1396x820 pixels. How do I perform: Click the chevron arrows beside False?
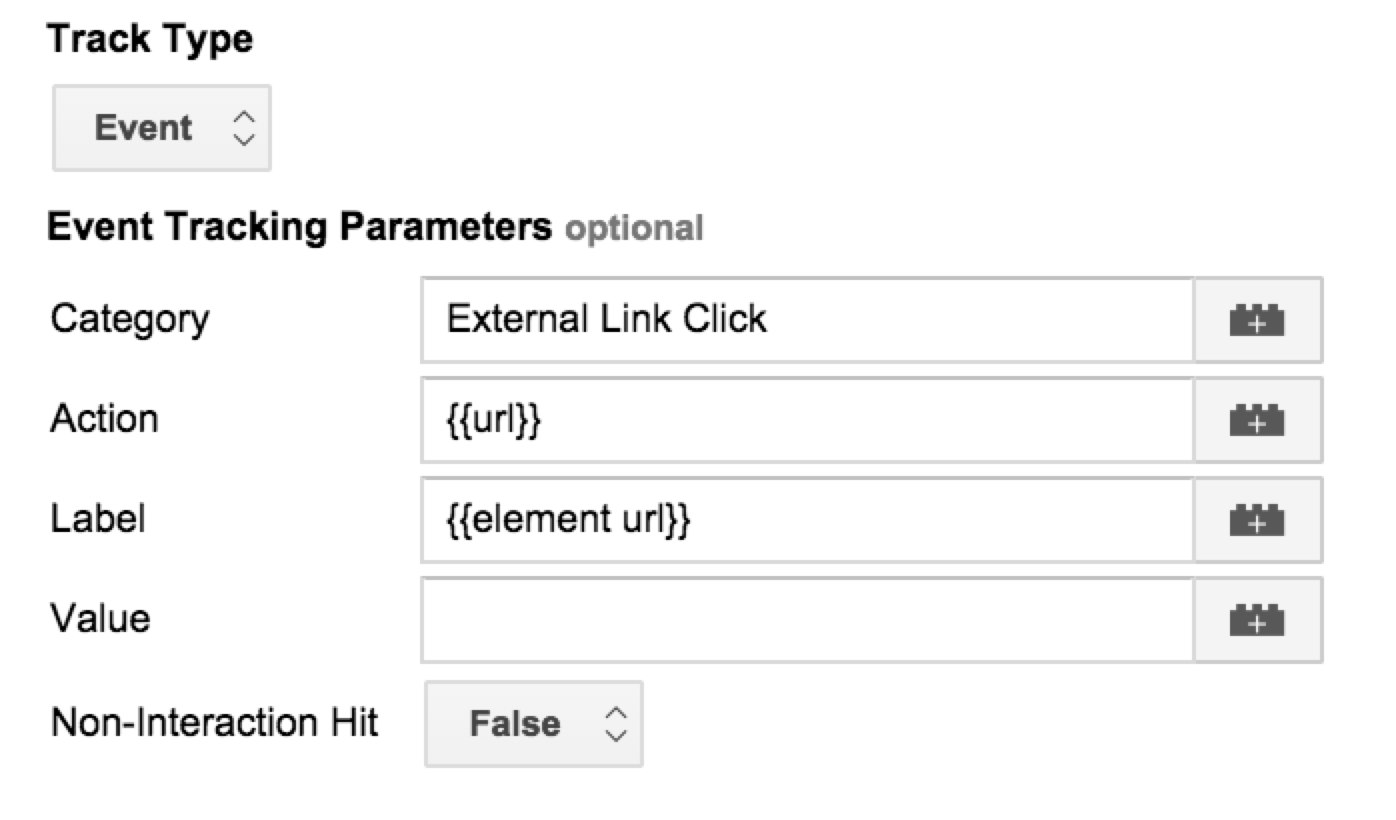pyautogui.click(x=616, y=724)
